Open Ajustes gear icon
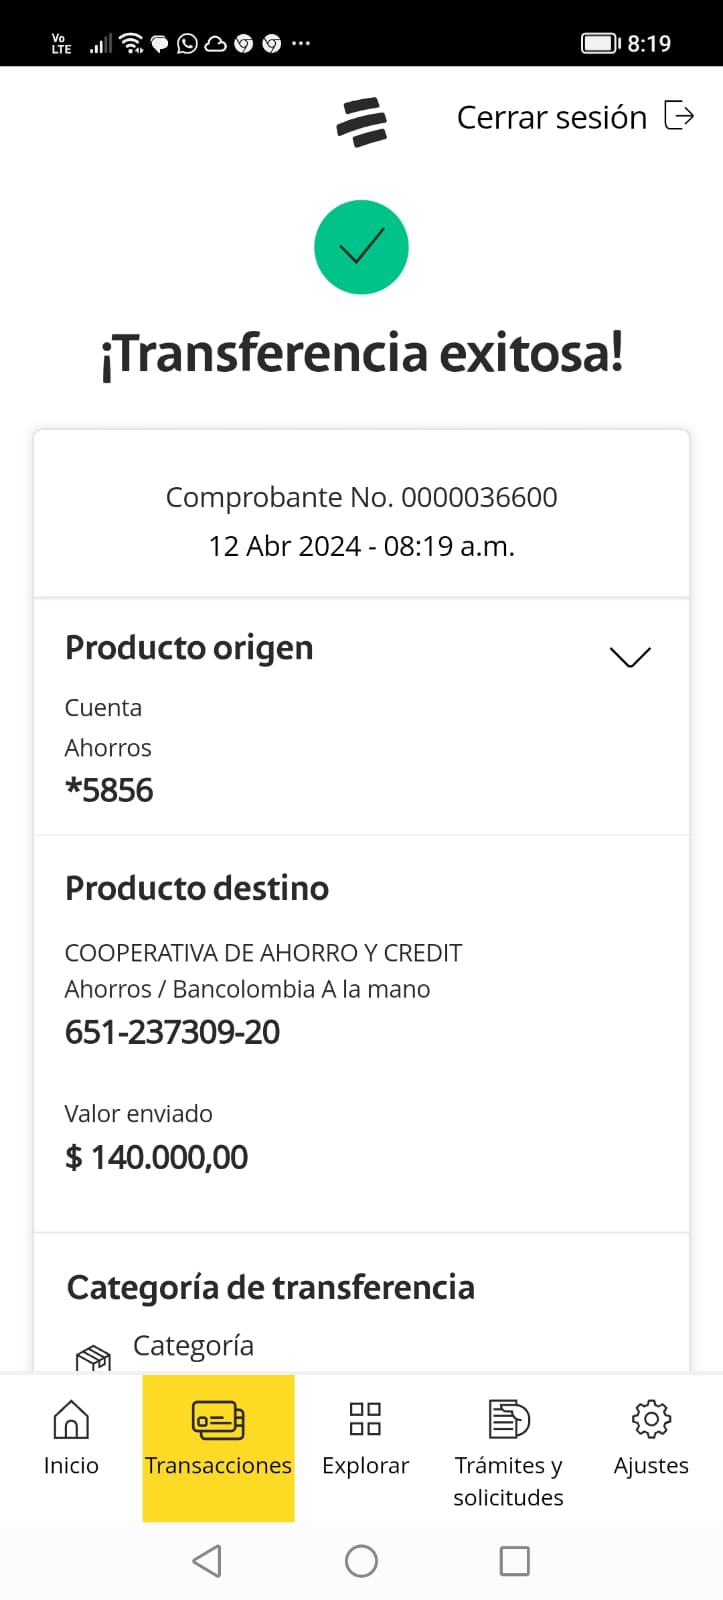The width and height of the screenshot is (723, 1600). (x=651, y=1419)
